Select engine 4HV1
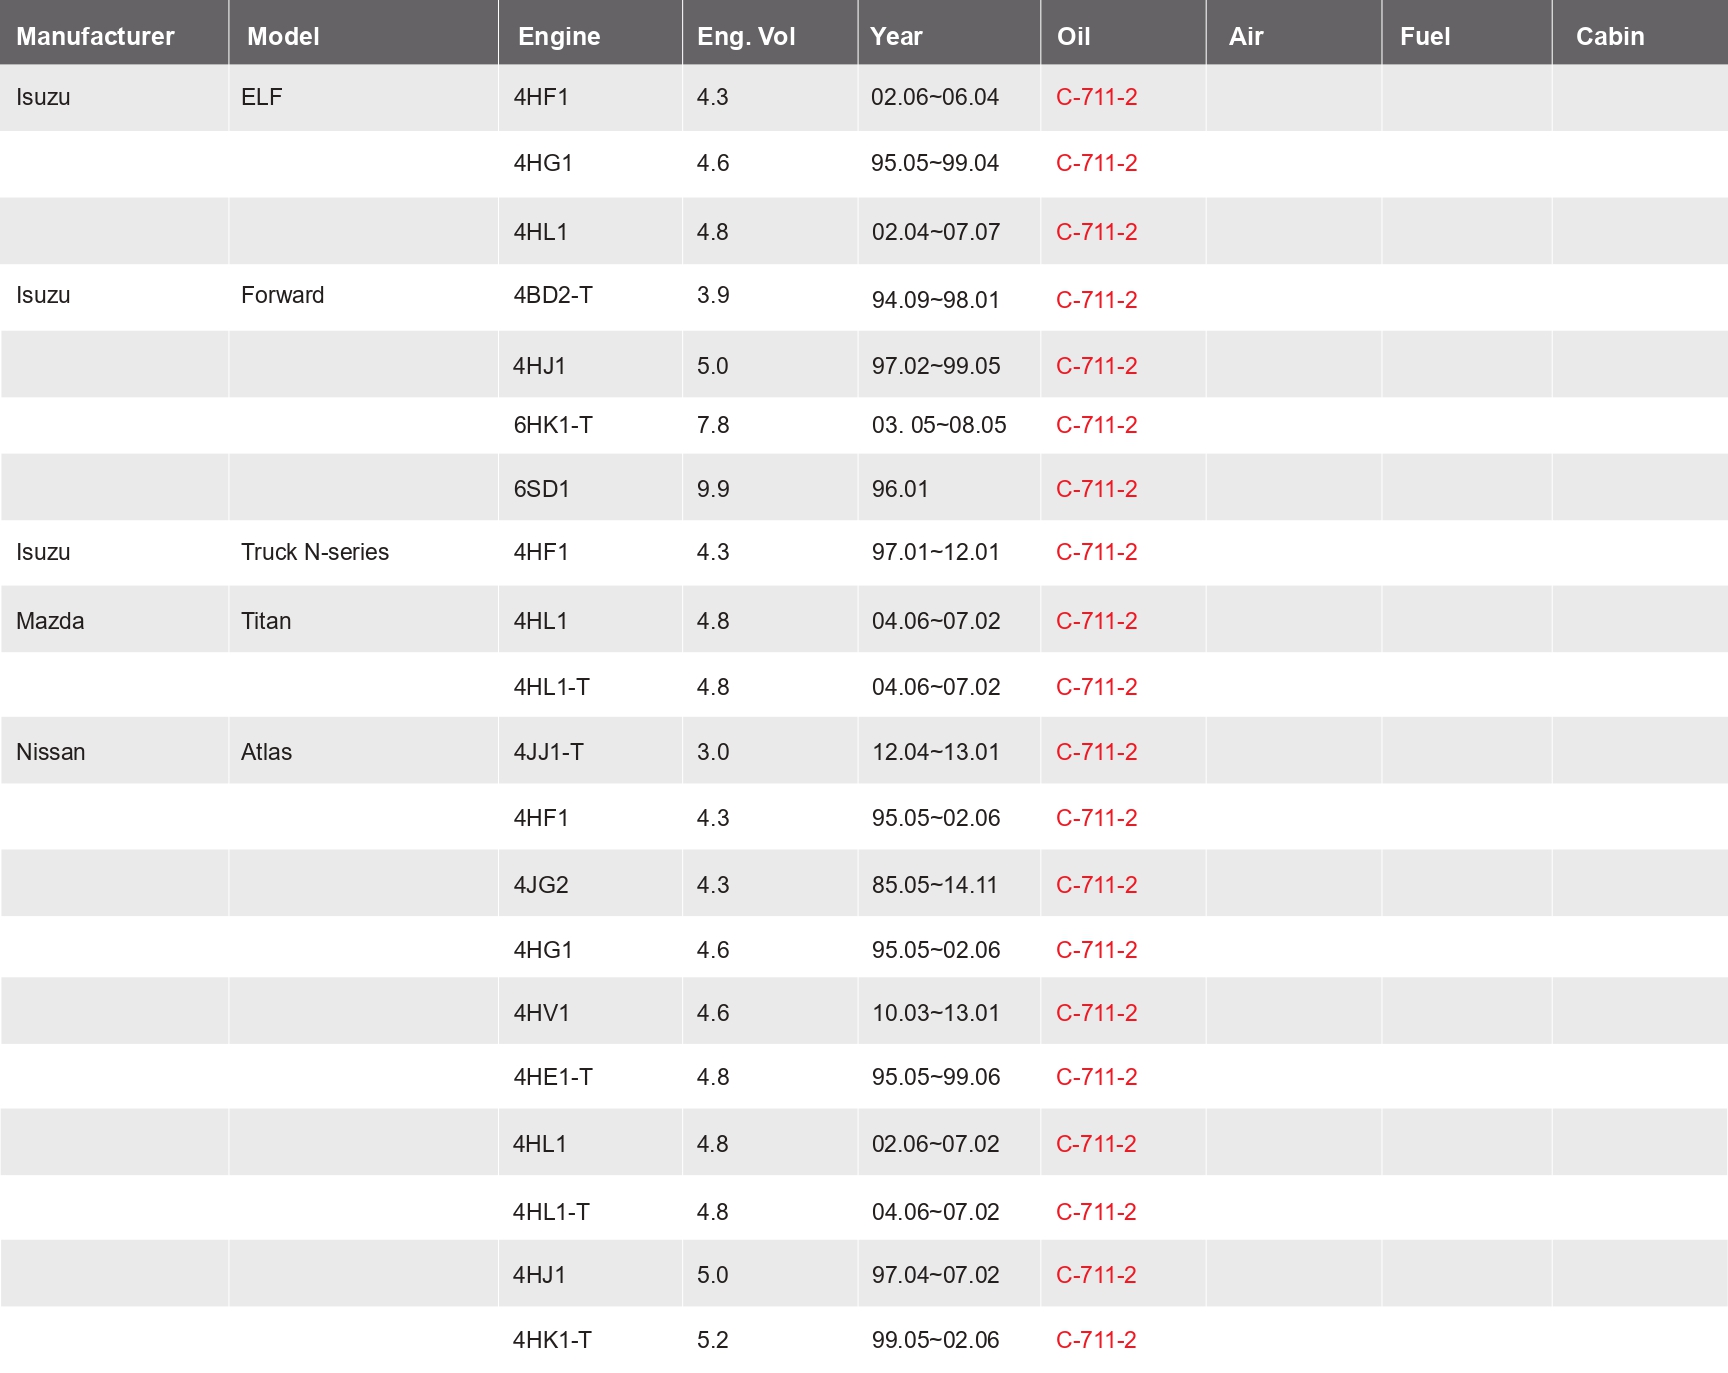Viewport: 1728px width, 1373px height. pos(541,1013)
